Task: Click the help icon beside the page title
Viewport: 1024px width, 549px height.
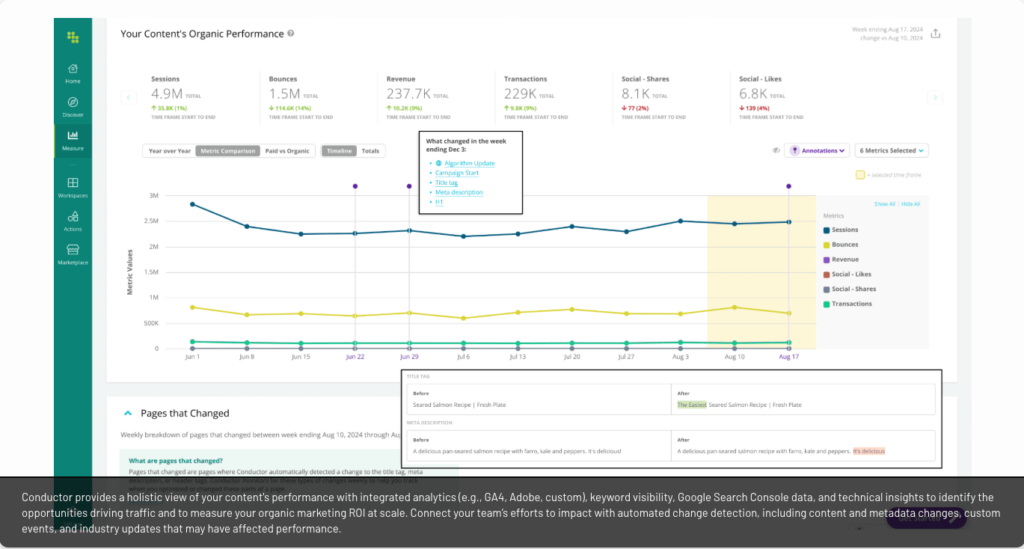Action: (291, 33)
